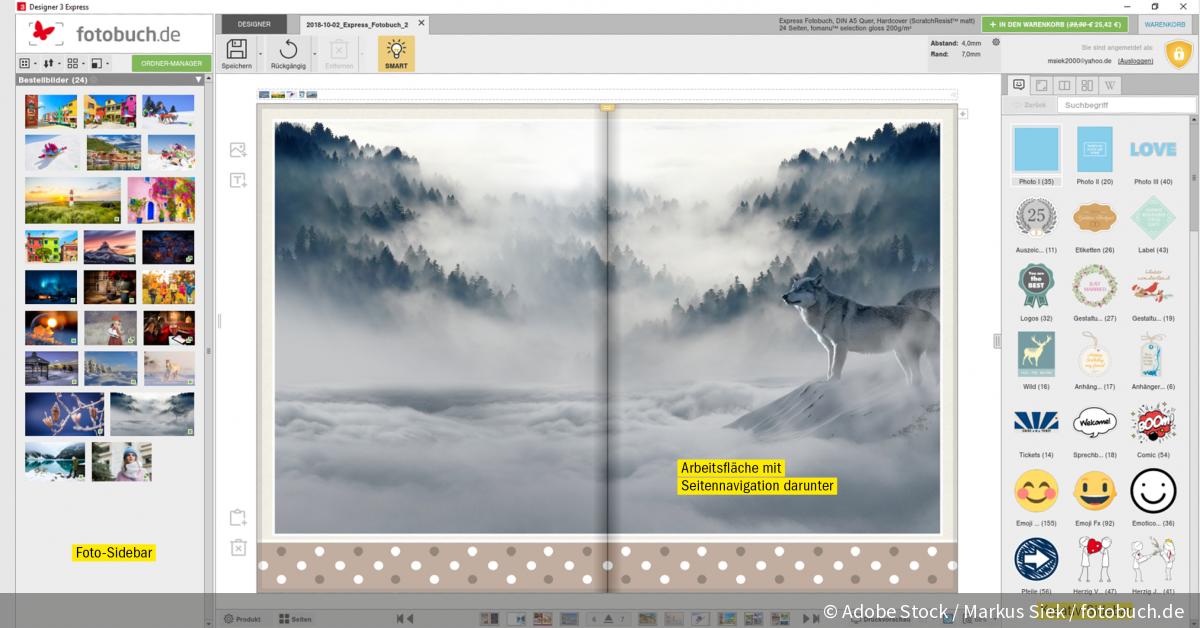Open the ORDNER-MANAGER

171,63
